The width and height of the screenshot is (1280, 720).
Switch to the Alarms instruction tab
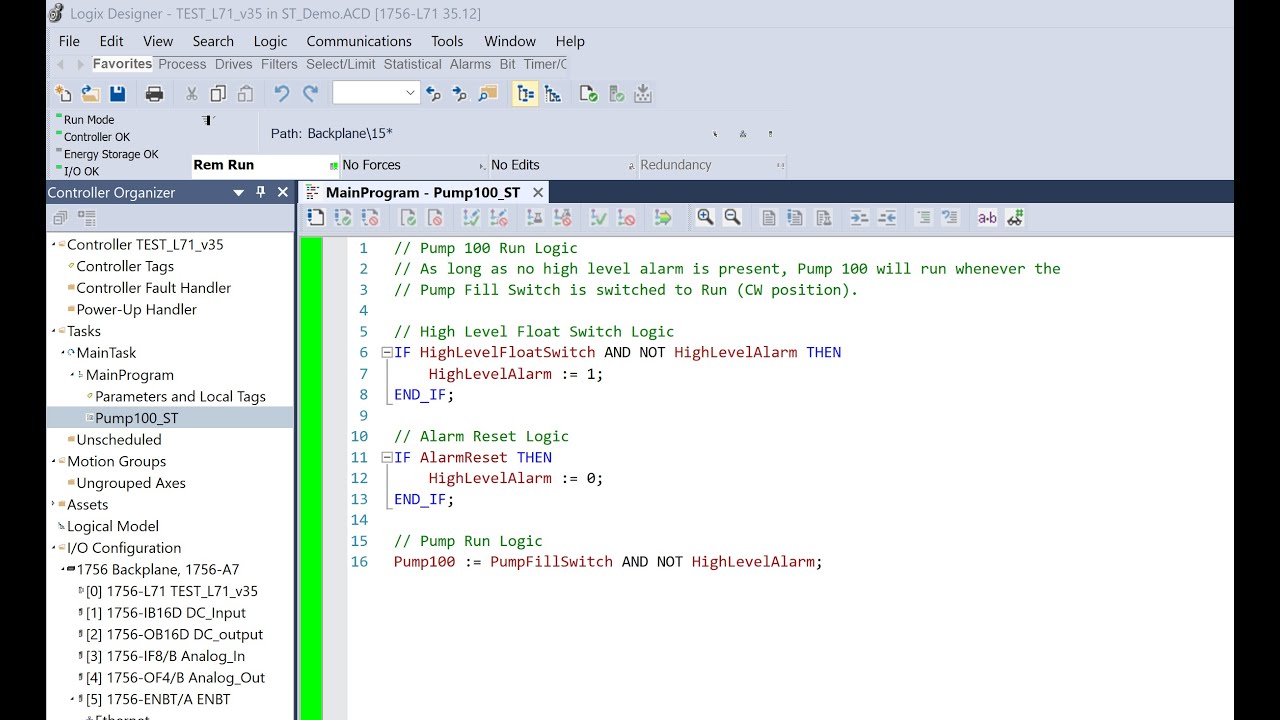click(470, 64)
